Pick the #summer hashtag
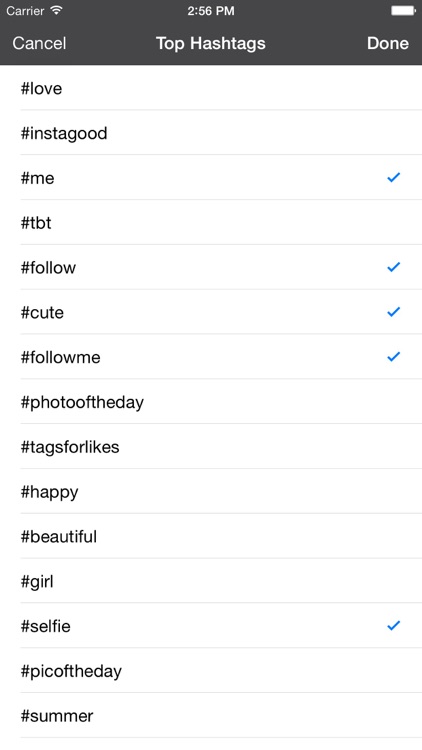 coord(211,716)
